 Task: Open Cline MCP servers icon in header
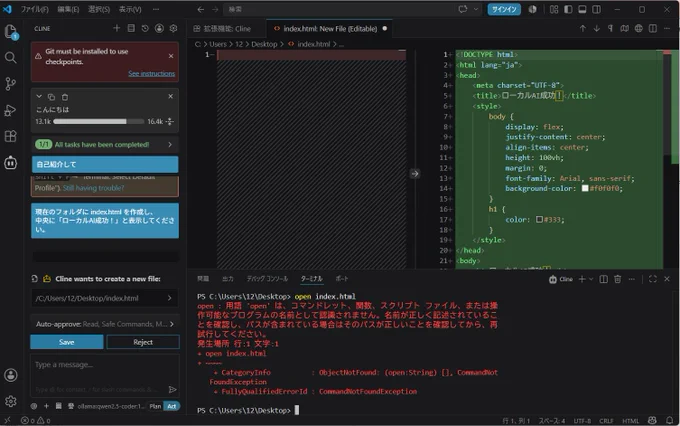pos(131,28)
